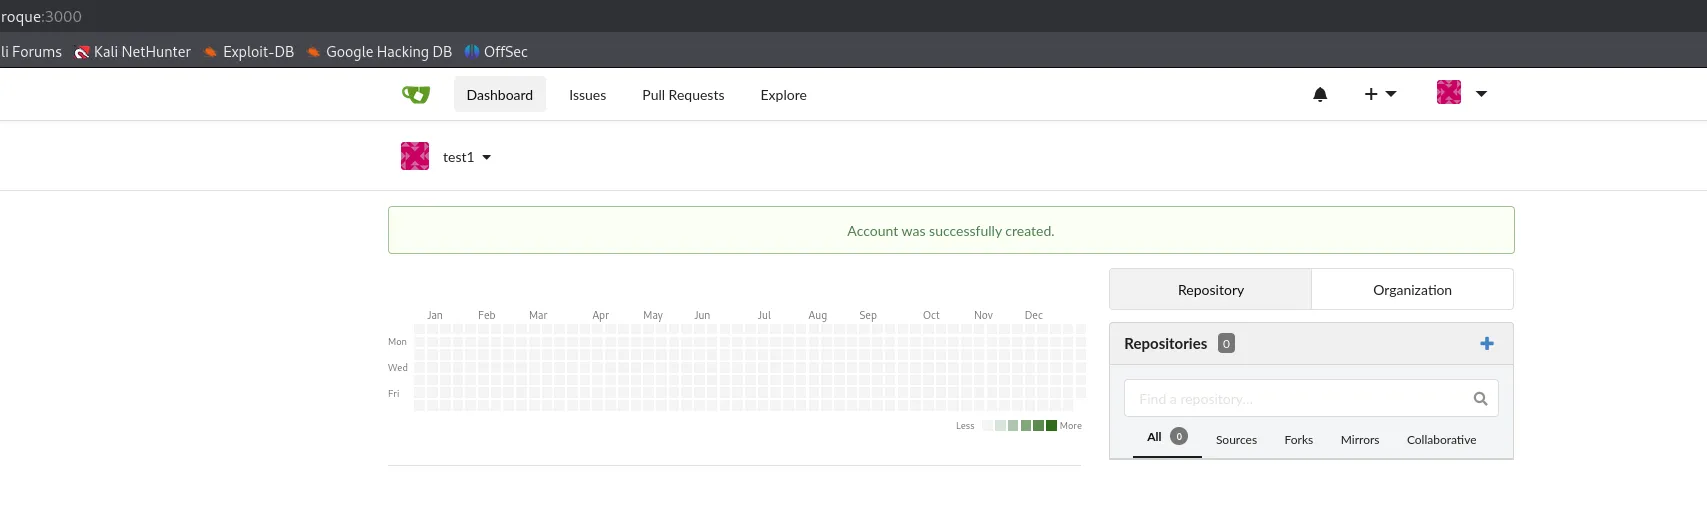Viewport: 1707px width, 505px height.
Task: Open the notifications bell
Action: click(1320, 94)
